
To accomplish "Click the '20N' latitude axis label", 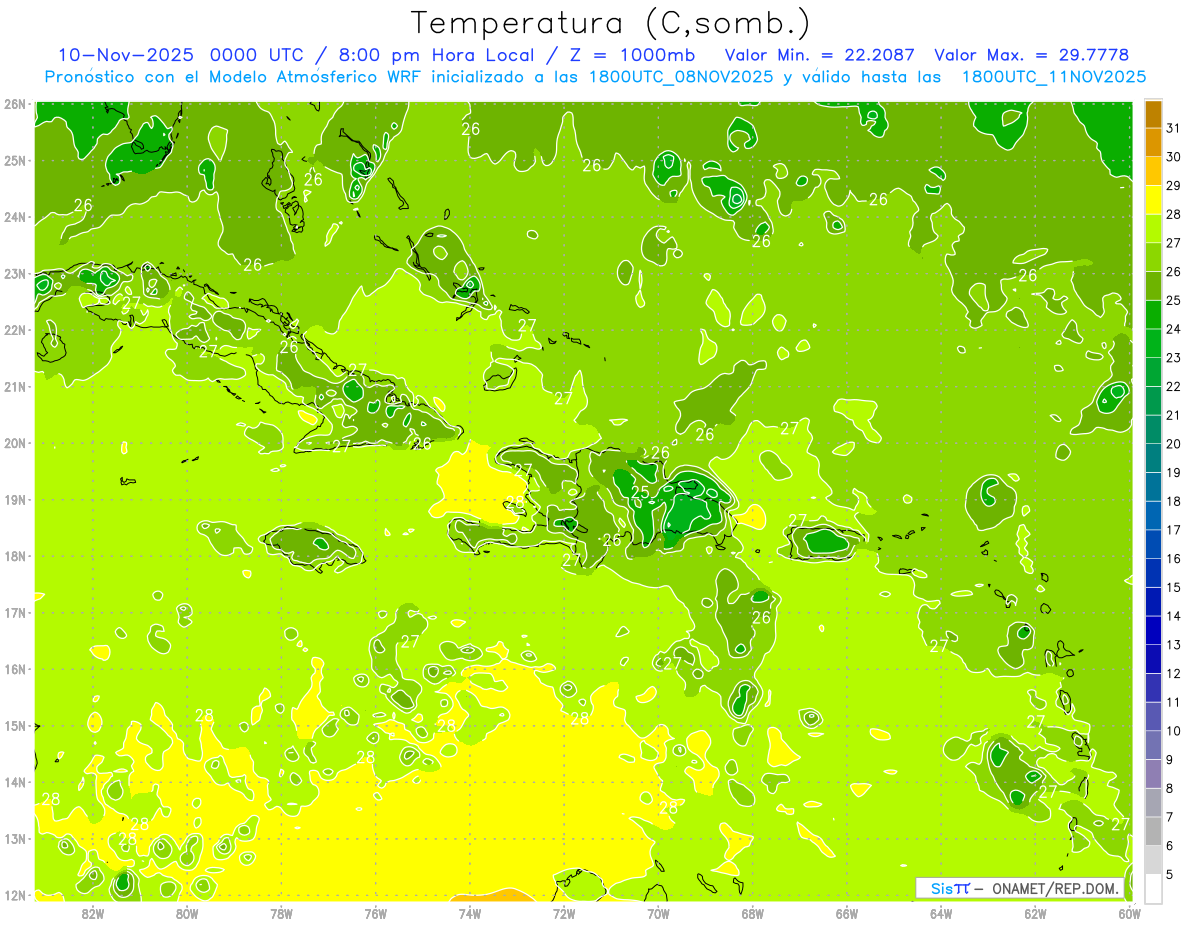I will 14,443.
